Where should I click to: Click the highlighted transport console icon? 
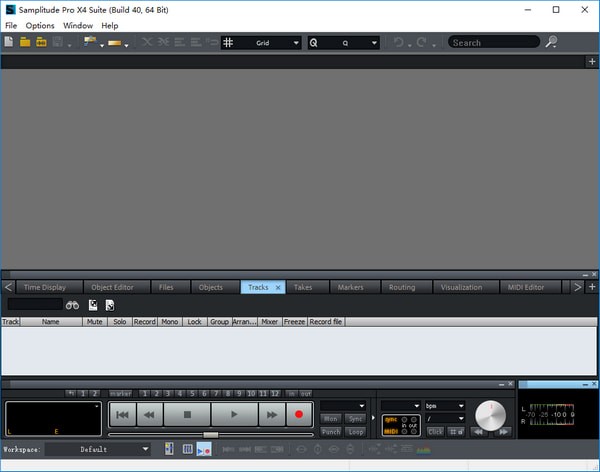pyautogui.click(x=204, y=449)
